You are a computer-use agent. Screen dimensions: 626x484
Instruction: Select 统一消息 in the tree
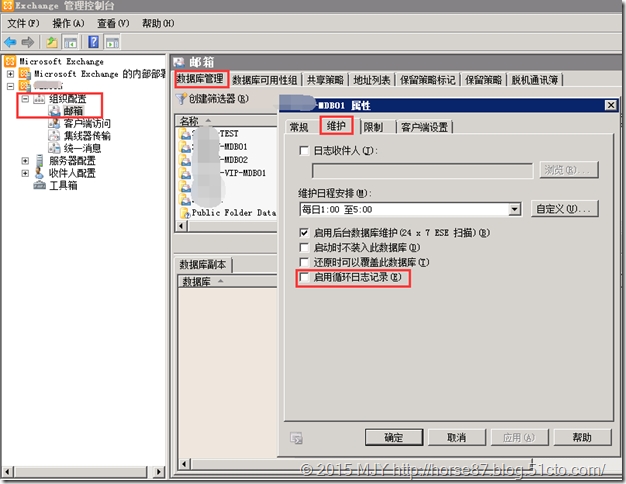pos(82,148)
